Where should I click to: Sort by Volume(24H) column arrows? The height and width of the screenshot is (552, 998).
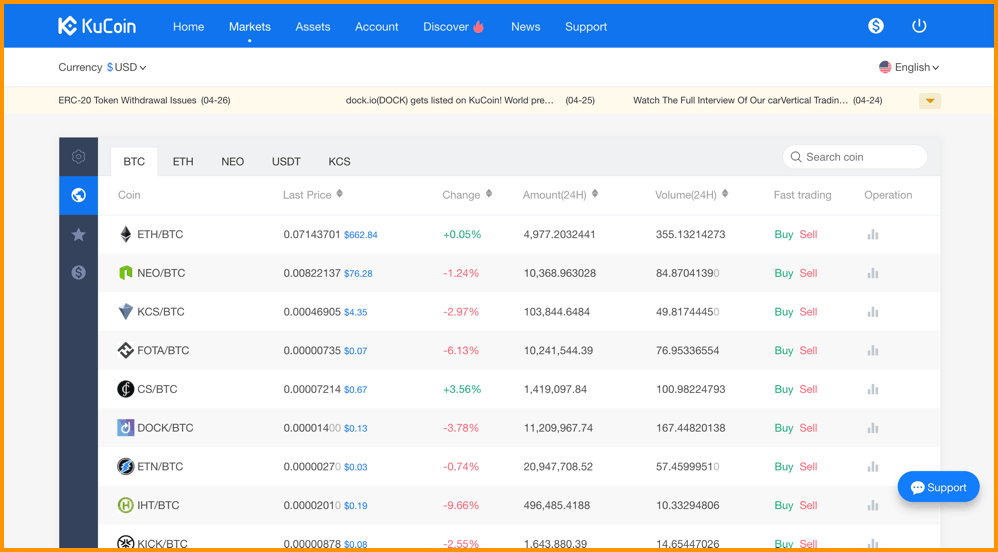pos(725,194)
